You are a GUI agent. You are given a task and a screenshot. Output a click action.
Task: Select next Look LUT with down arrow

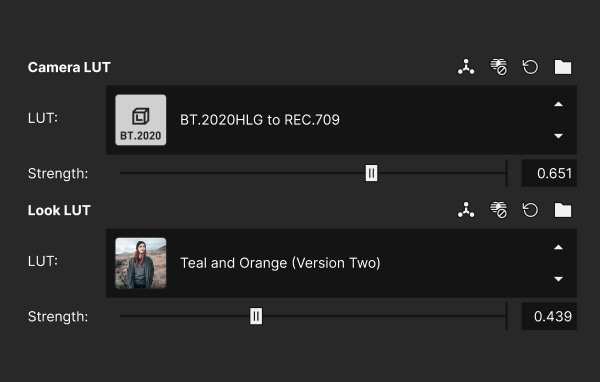[558, 279]
